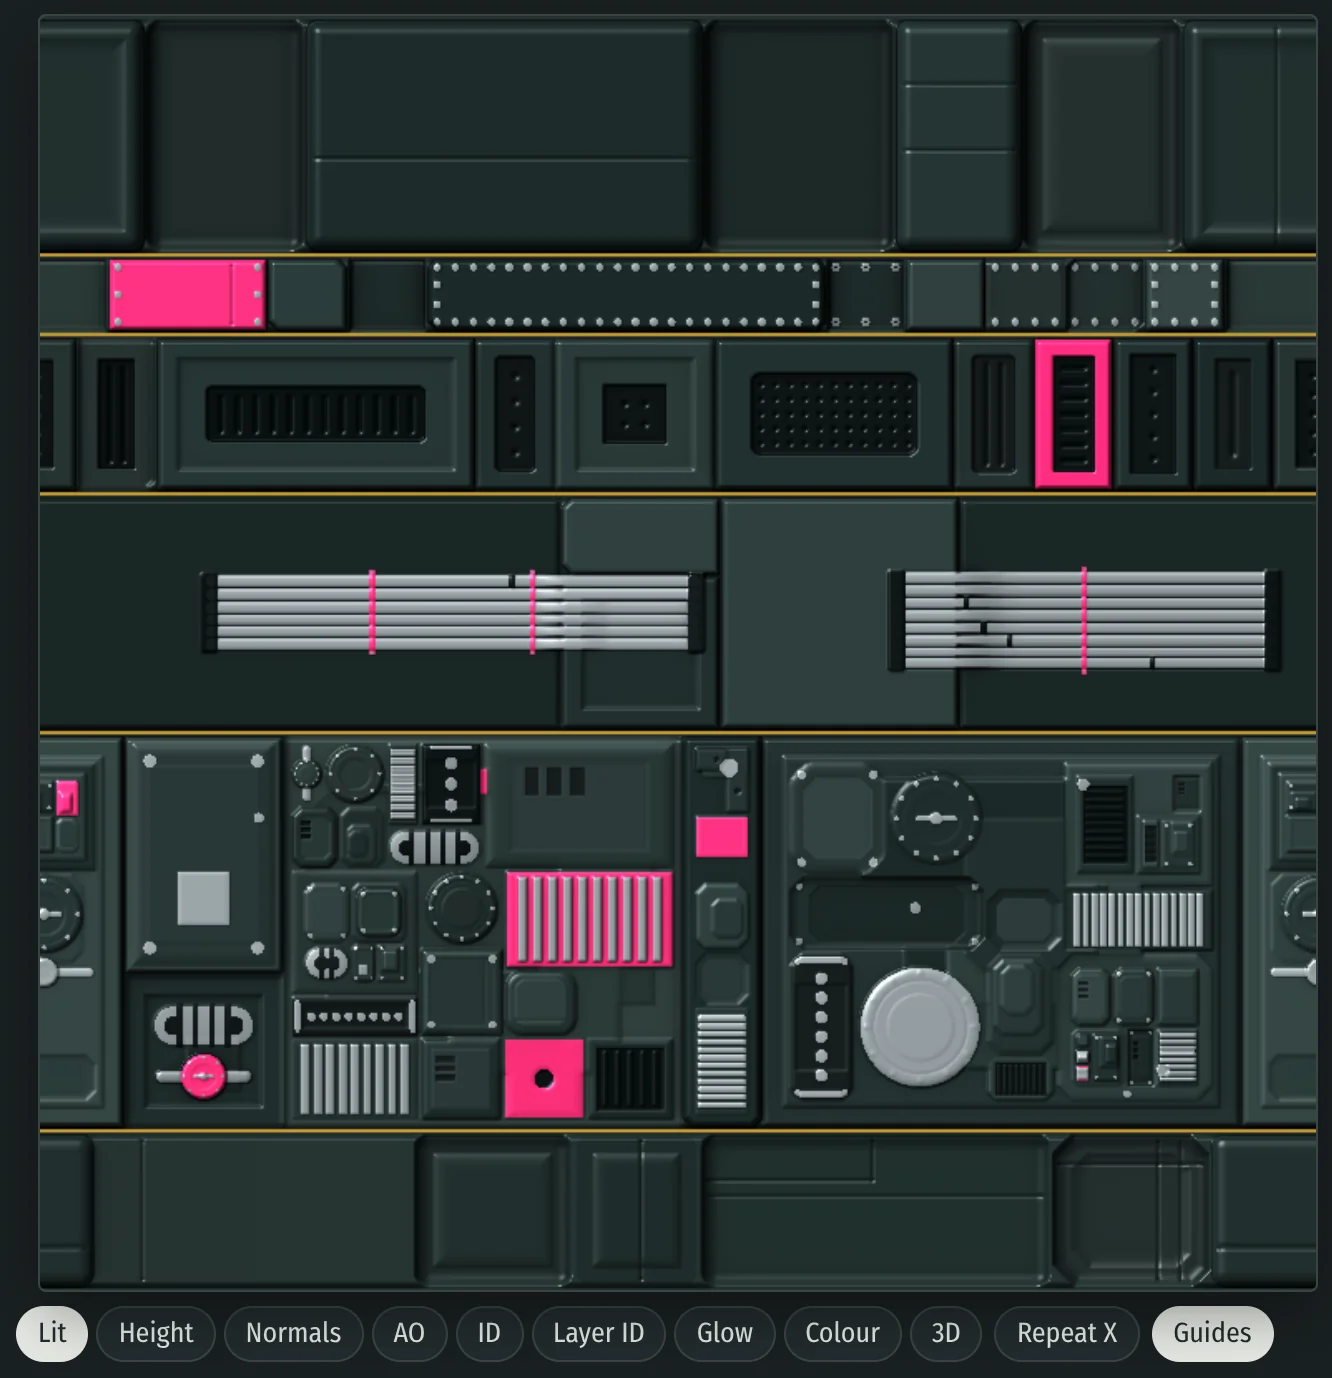
Task: Open the 3D preview mode
Action: [x=945, y=1333]
